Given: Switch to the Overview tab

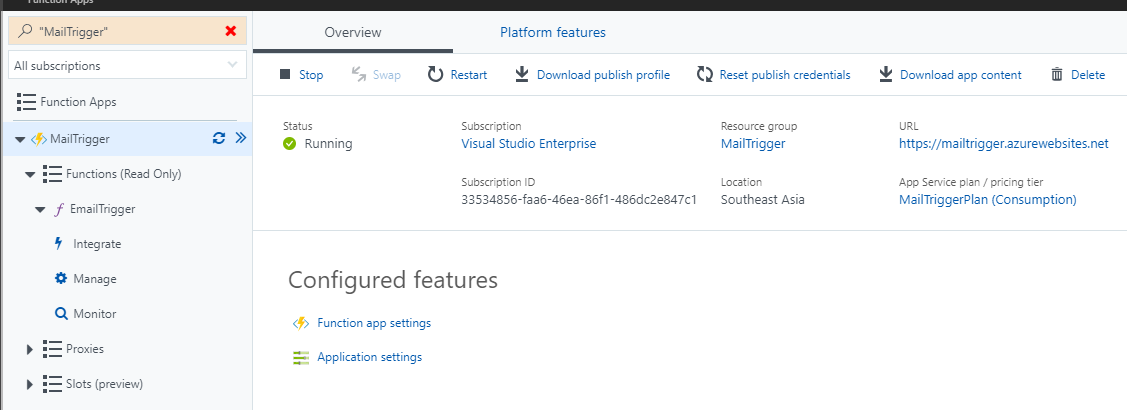Looking at the screenshot, I should point(353,32).
